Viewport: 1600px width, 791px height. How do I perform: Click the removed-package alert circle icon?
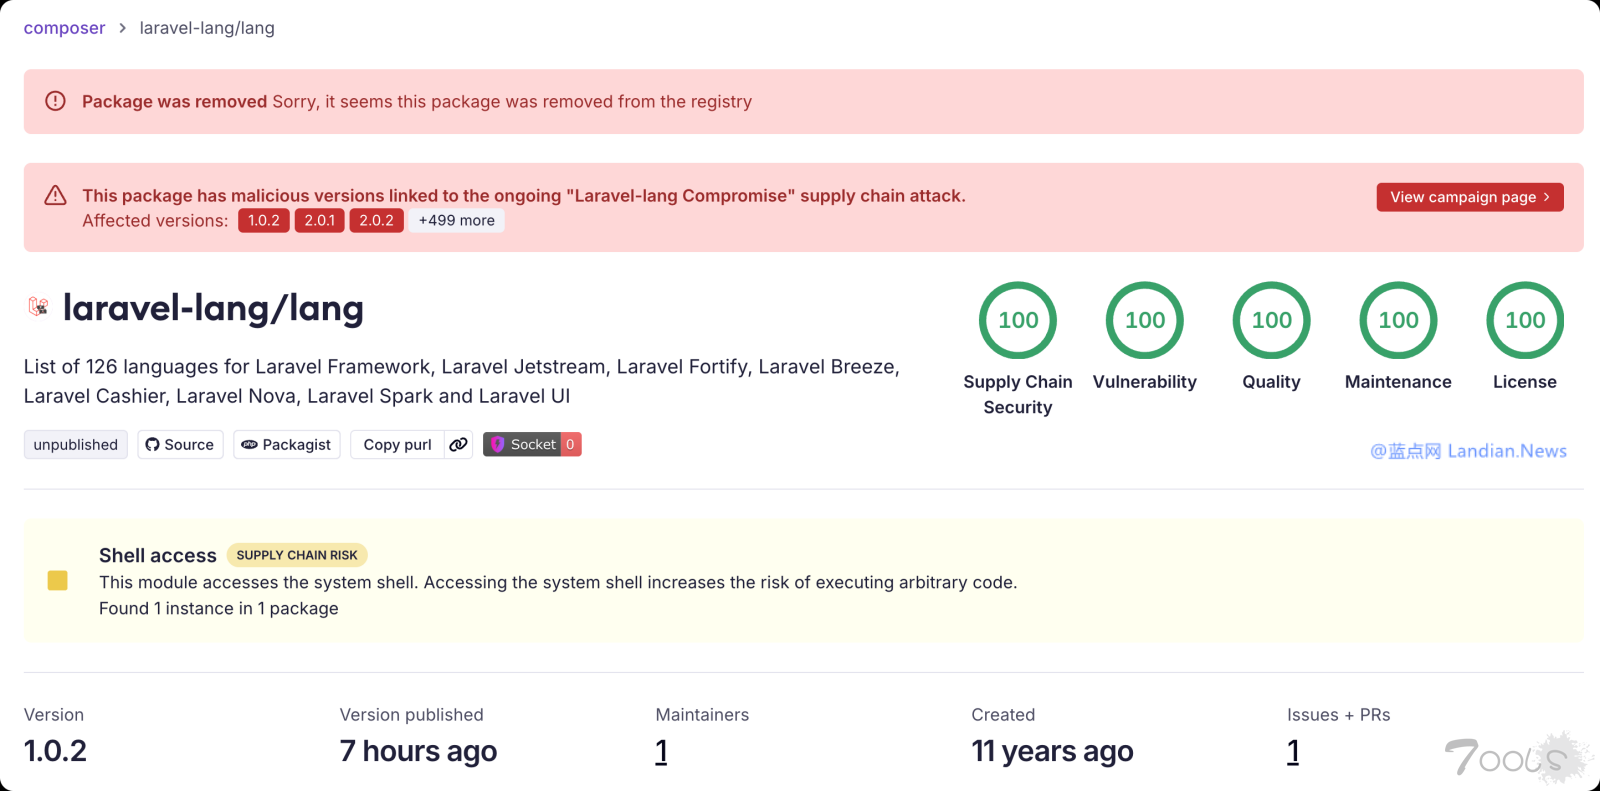(56, 101)
